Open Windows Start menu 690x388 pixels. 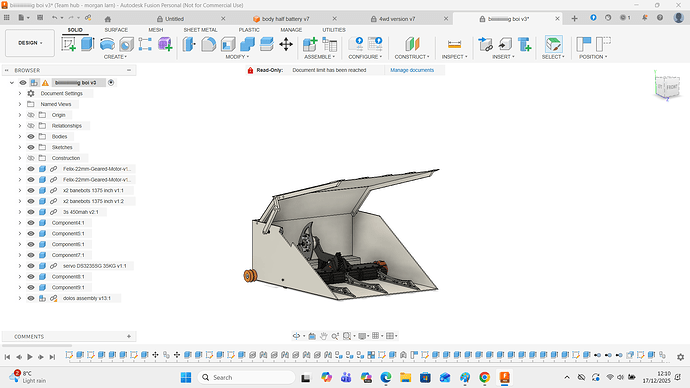[x=186, y=377]
